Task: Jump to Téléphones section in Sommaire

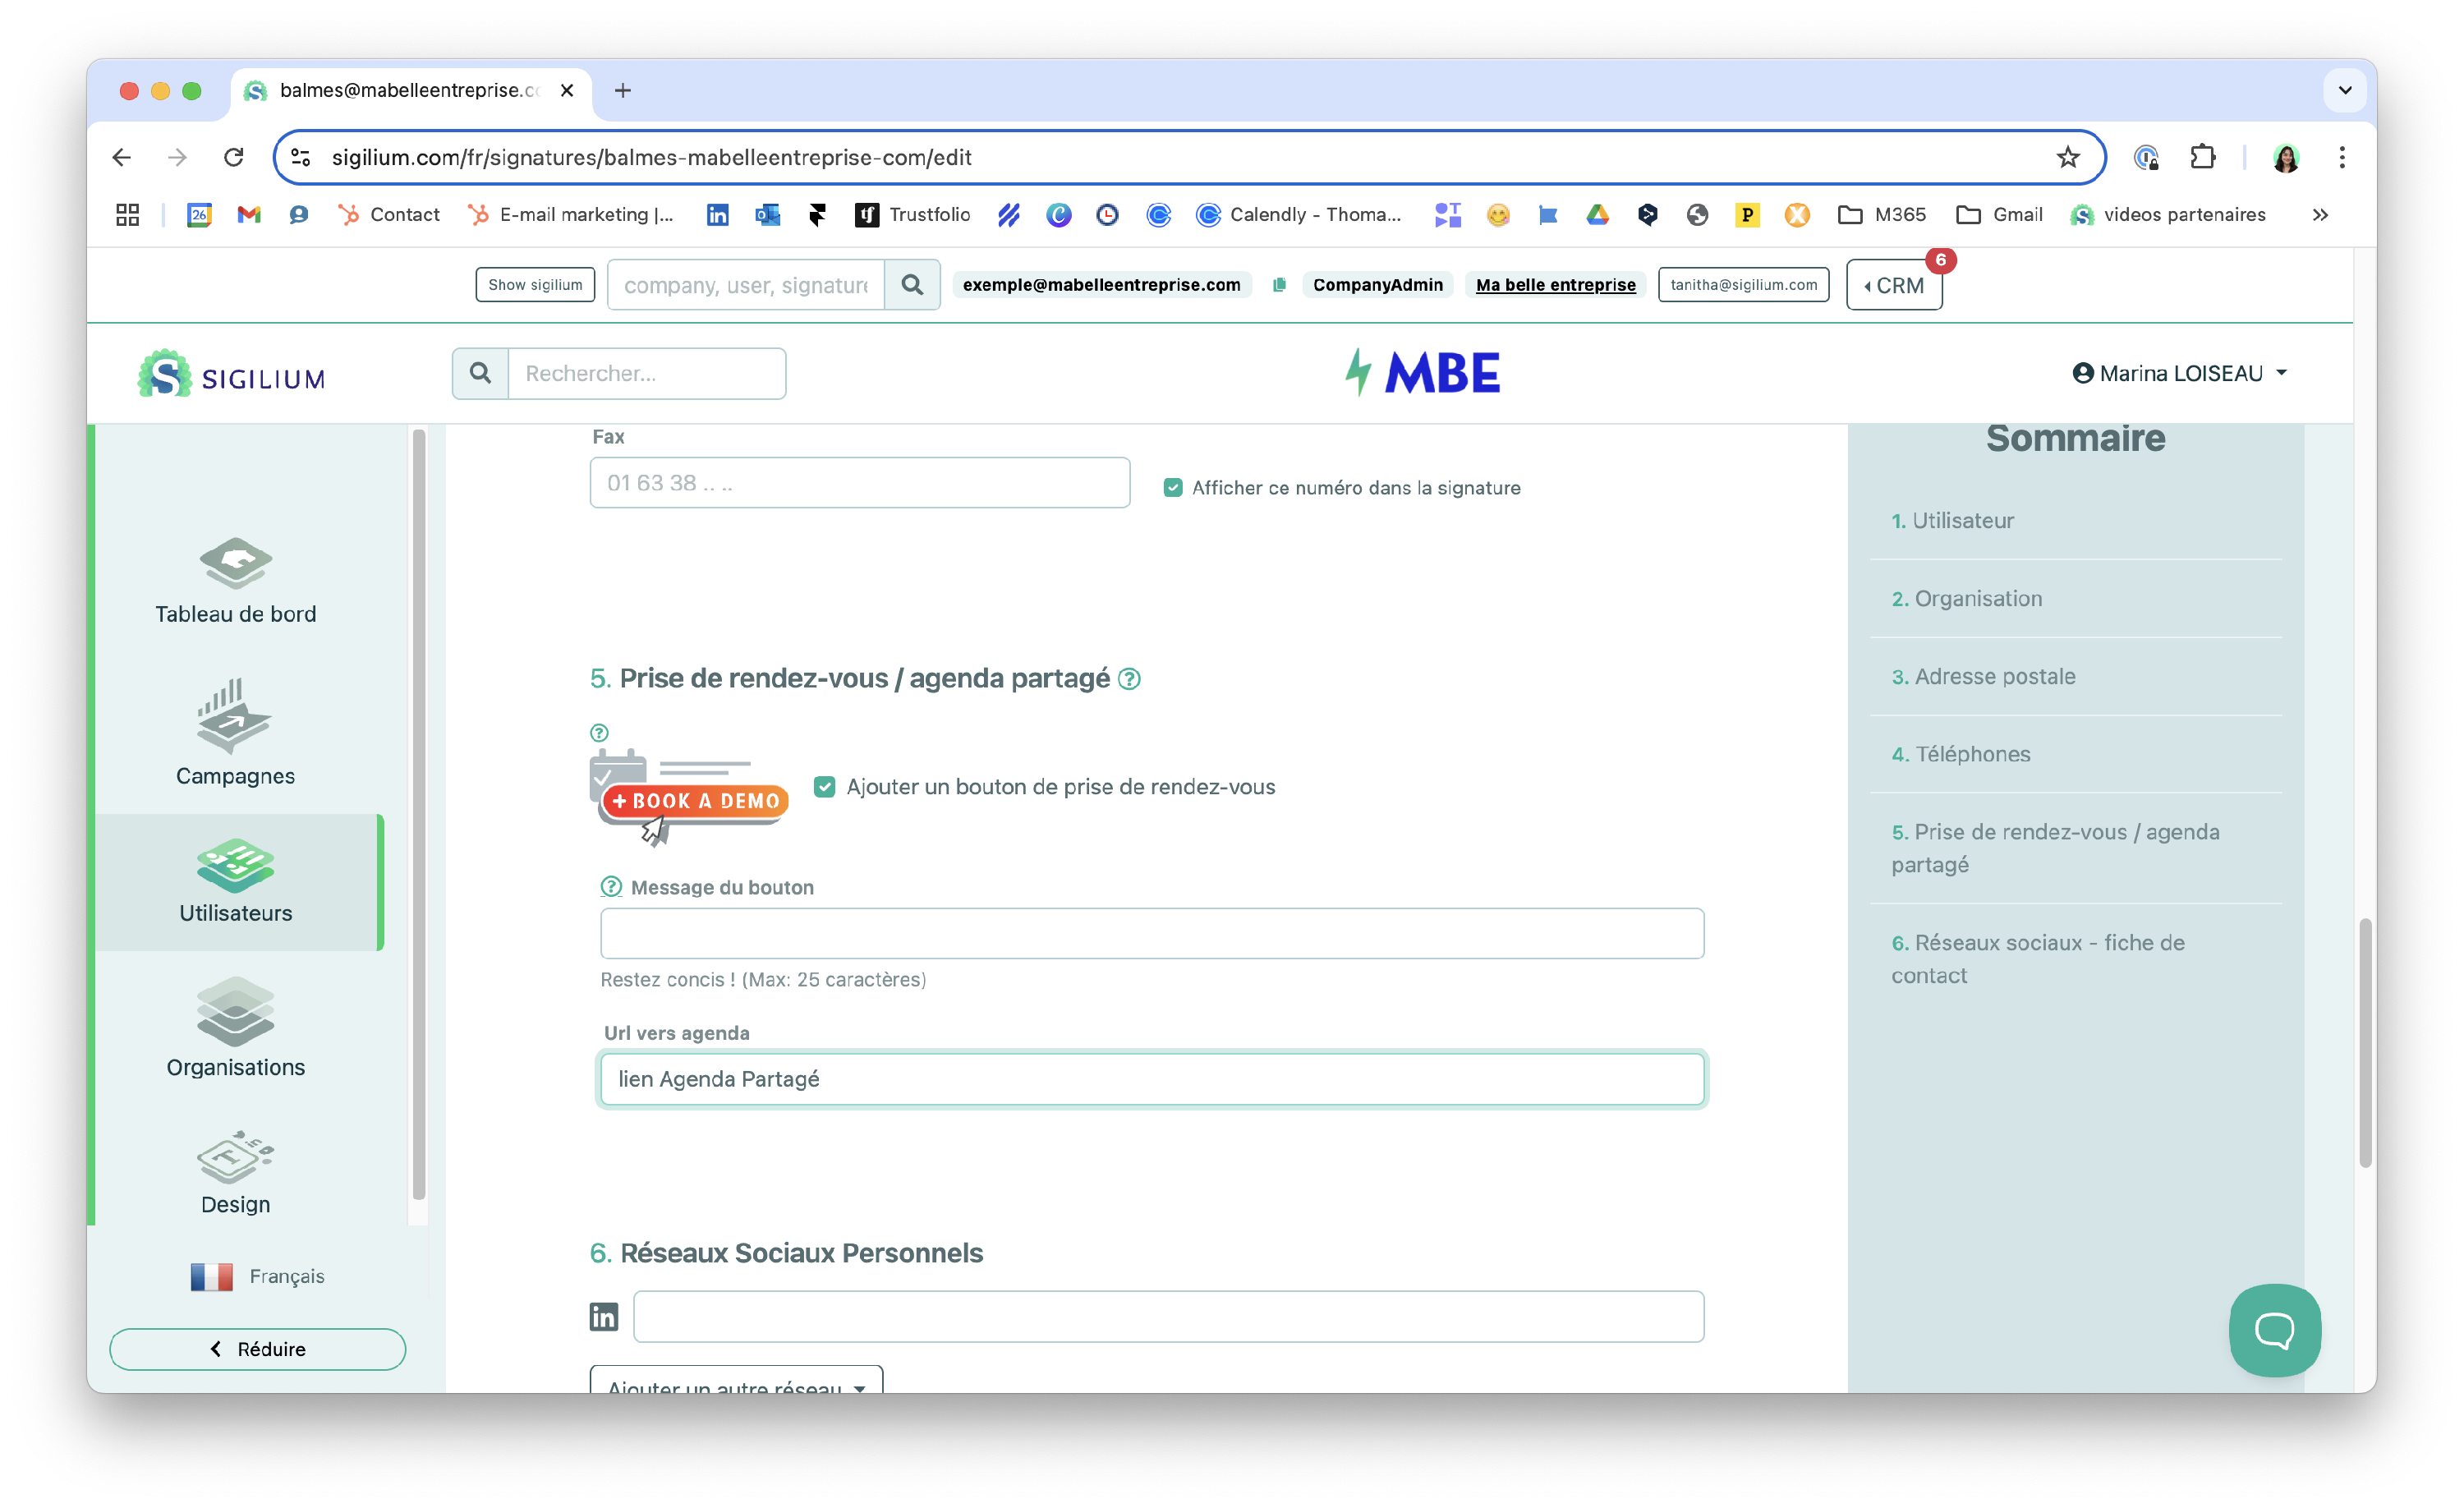Action: 1971,754
